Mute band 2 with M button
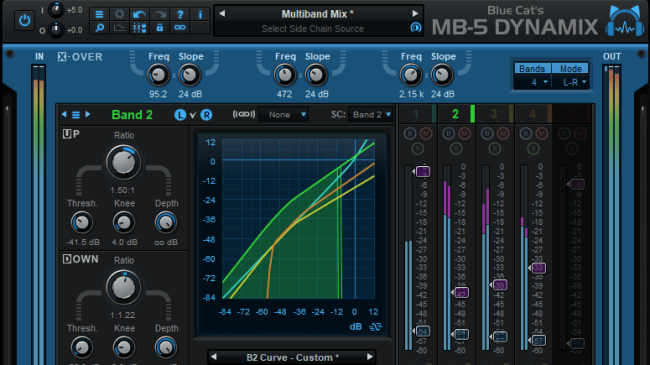 (464, 134)
